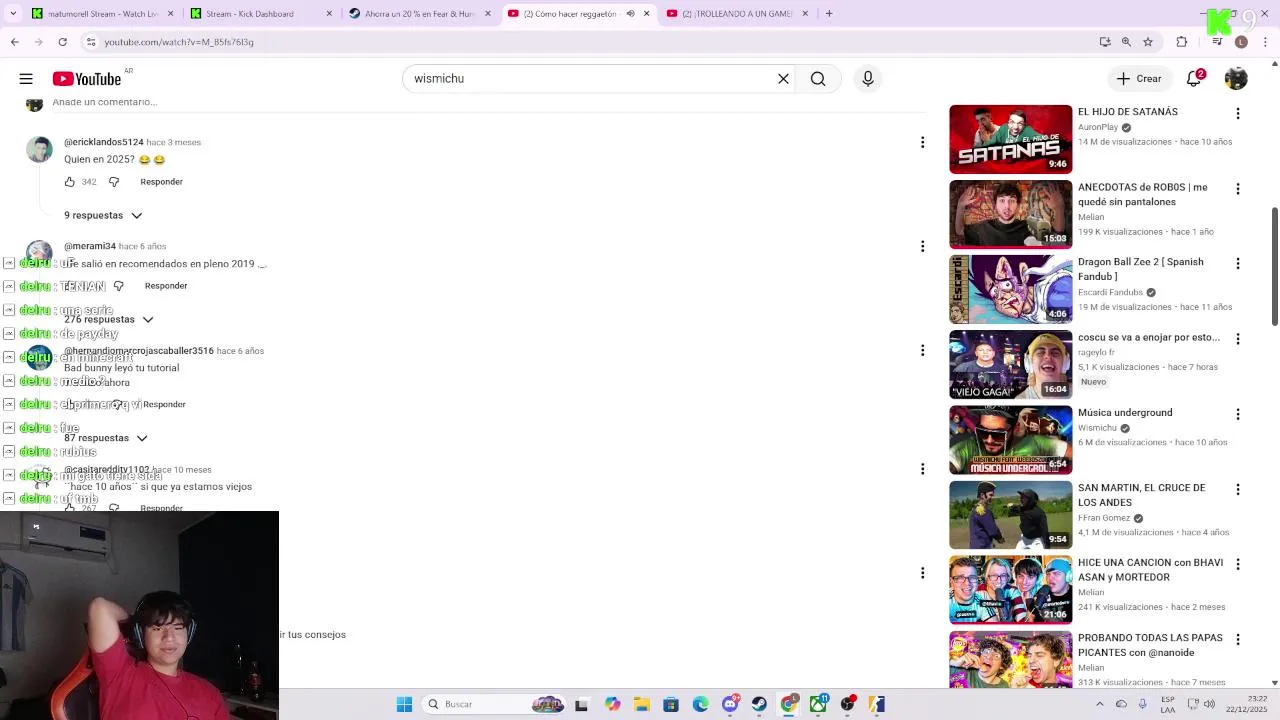1280x720 pixels.
Task: Click the magnifier search button
Action: [818, 79]
